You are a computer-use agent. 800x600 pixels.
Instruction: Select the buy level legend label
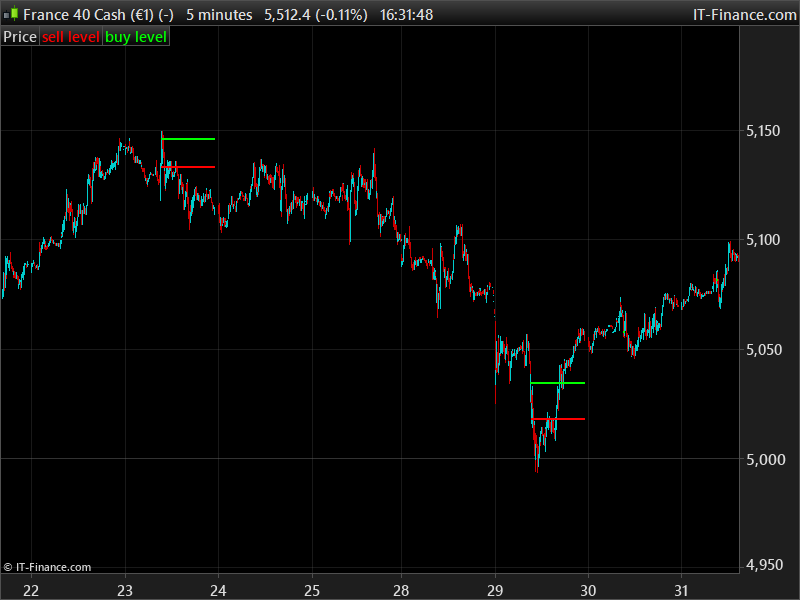pyautogui.click(x=136, y=37)
